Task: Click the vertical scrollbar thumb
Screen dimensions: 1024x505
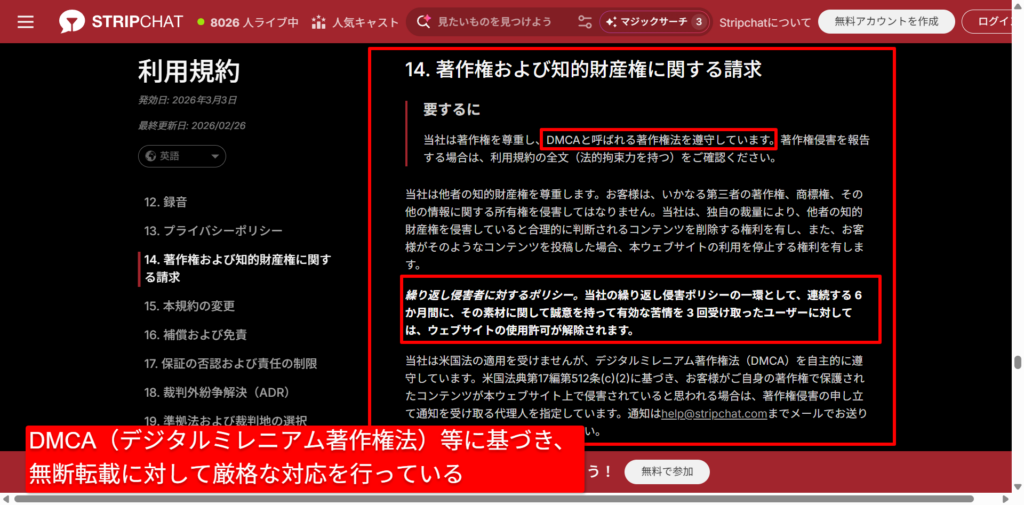Action: 1017,363
